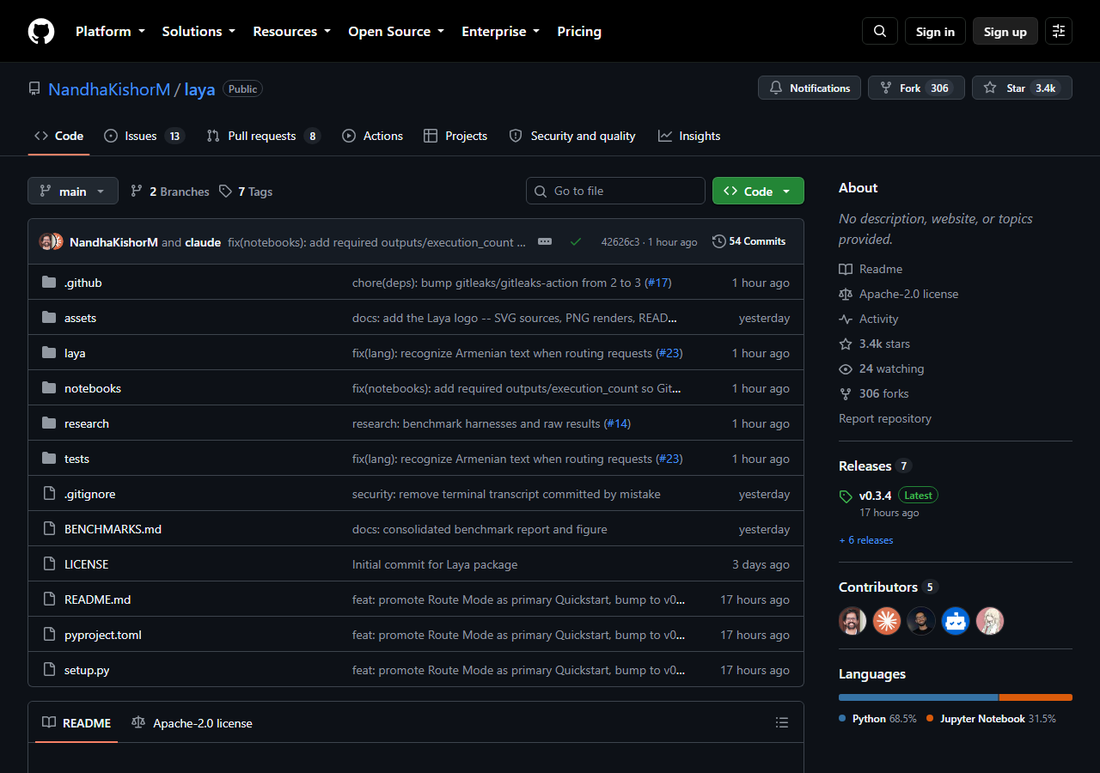Expand the main branch dropdown
The image size is (1100, 773).
click(73, 191)
